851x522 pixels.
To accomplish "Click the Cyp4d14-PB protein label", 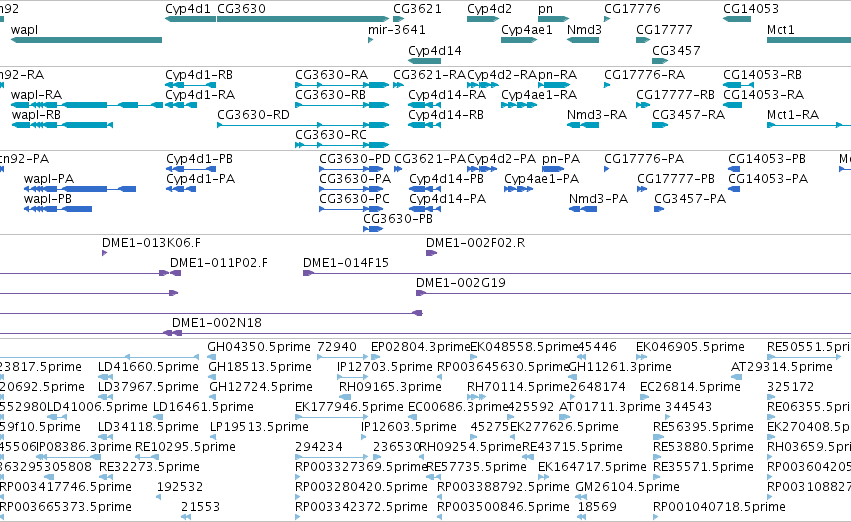I will pos(447,179).
